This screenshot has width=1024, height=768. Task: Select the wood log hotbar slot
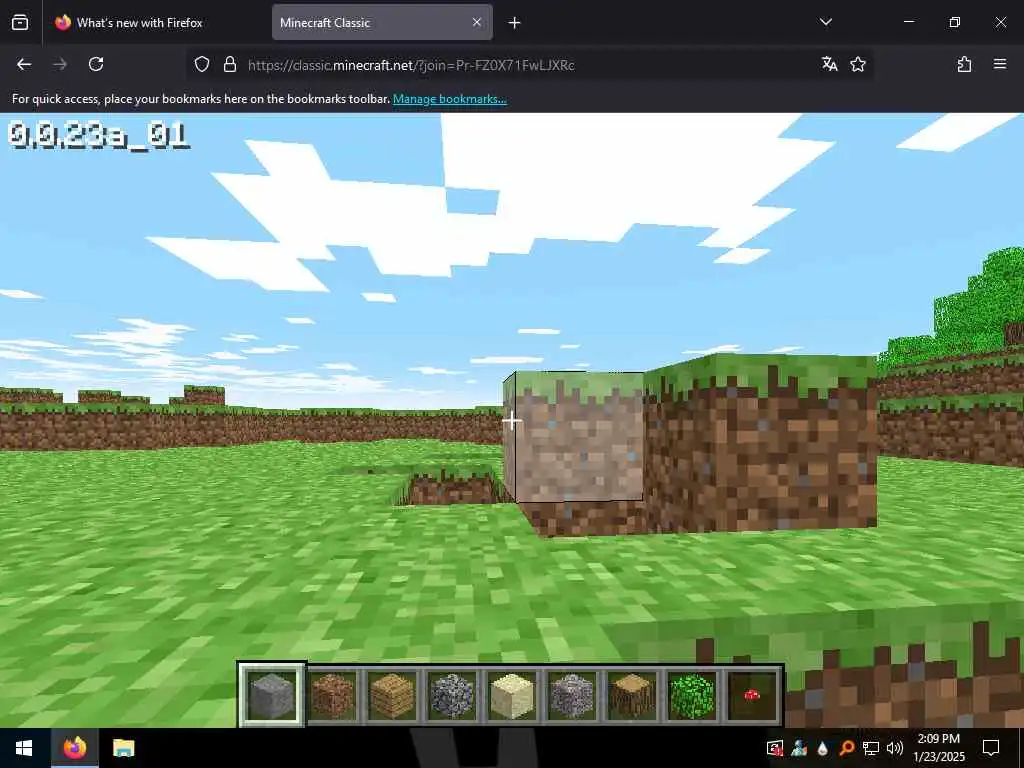(x=632, y=695)
